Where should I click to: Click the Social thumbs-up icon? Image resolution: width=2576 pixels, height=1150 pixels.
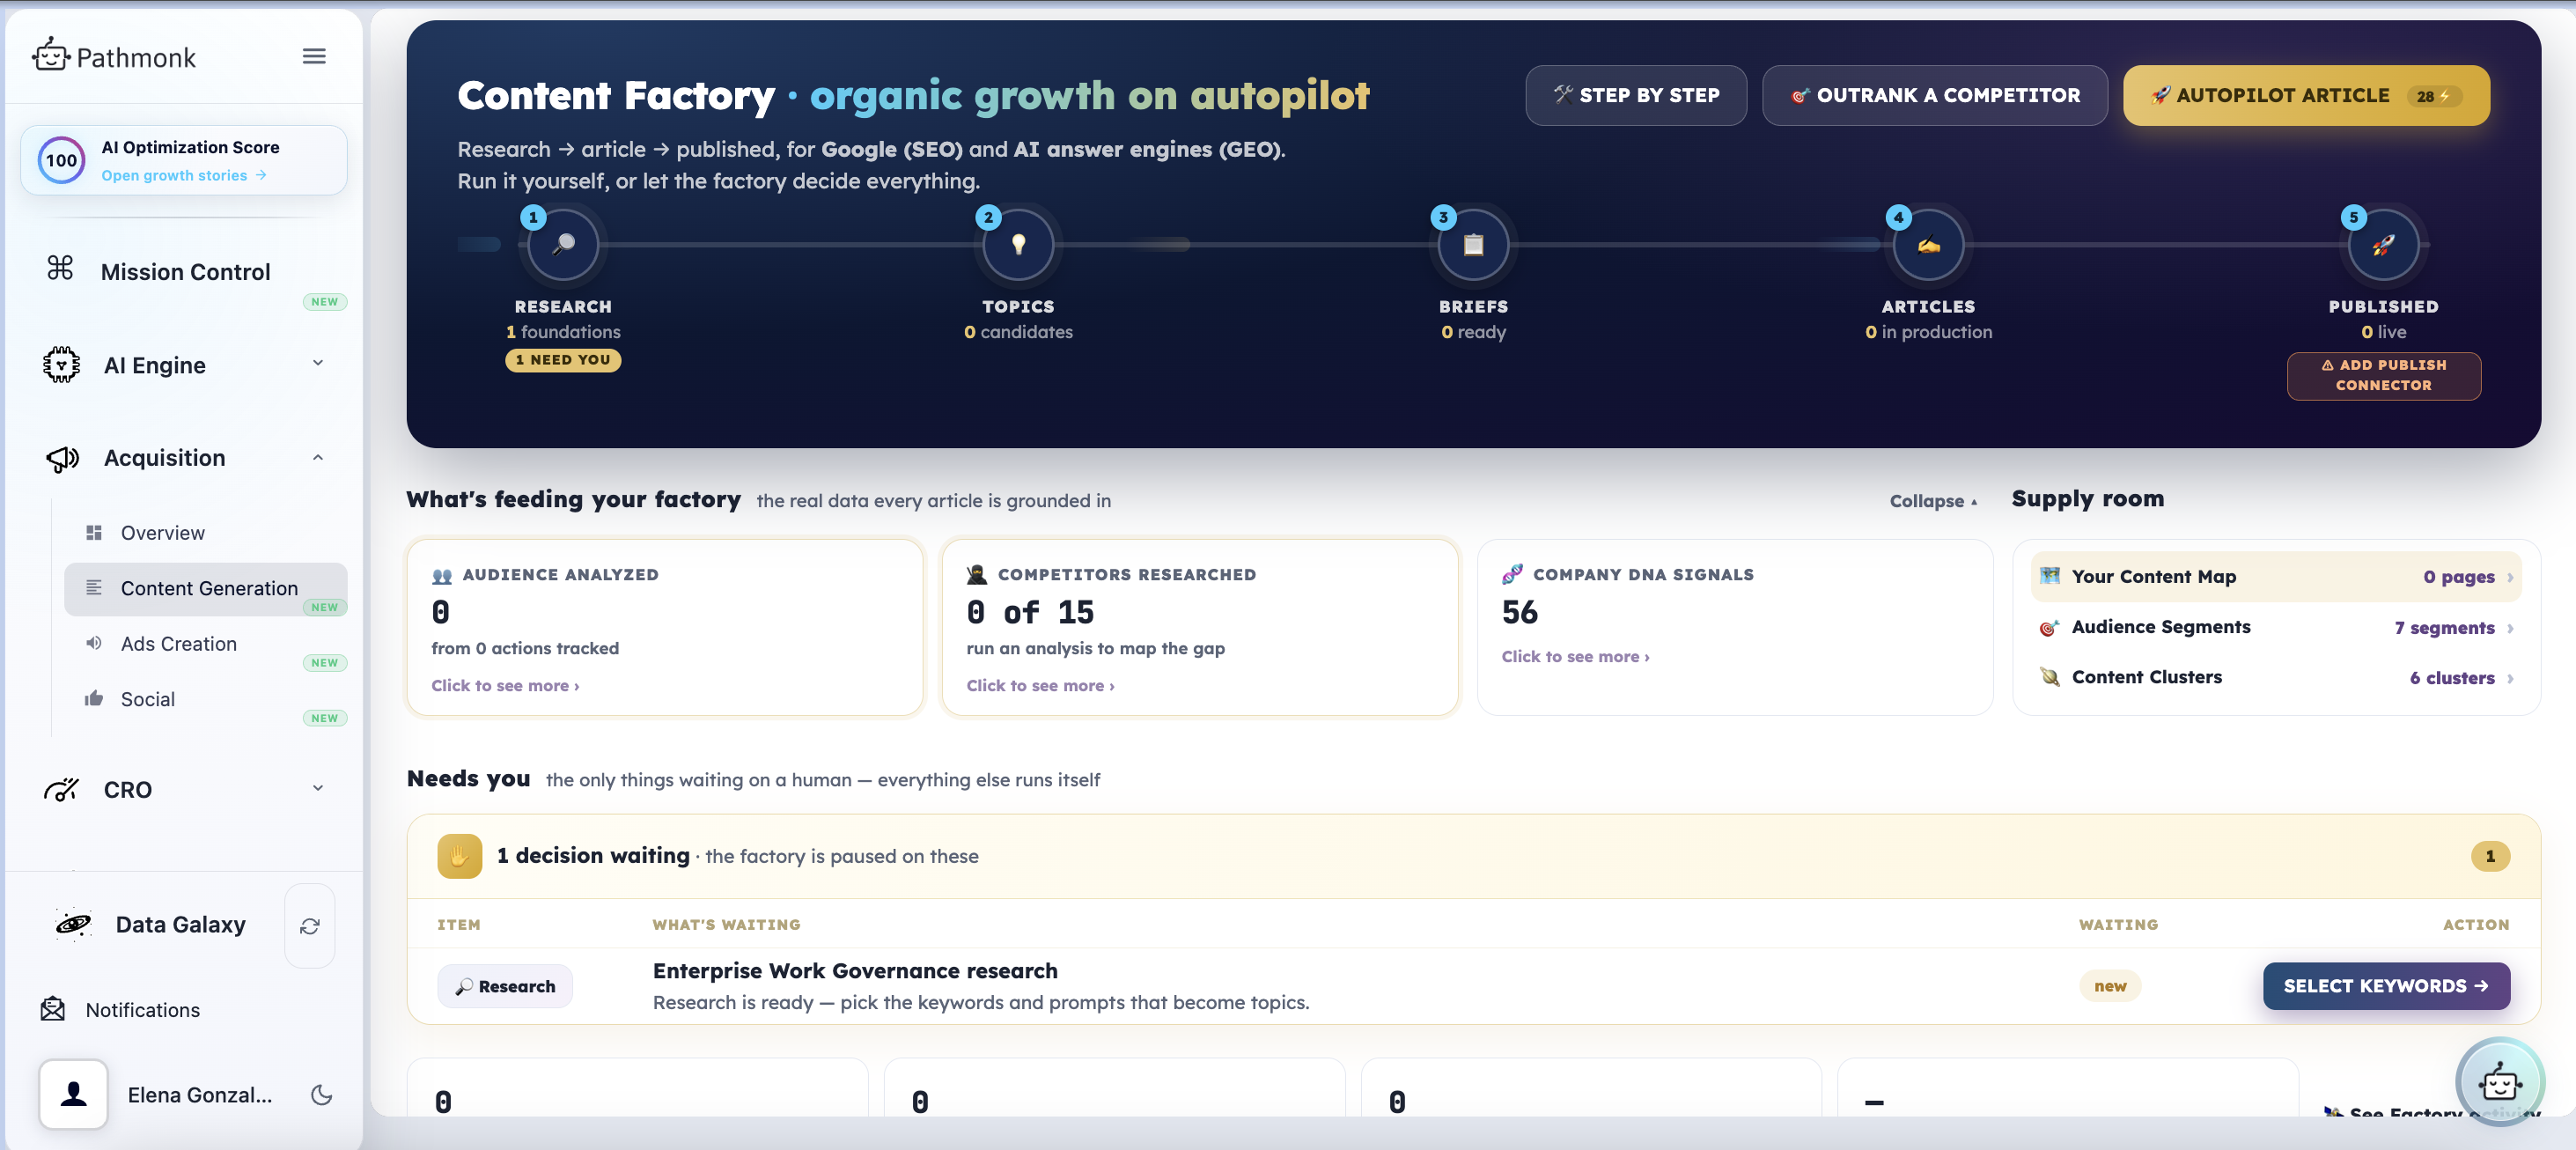94,698
